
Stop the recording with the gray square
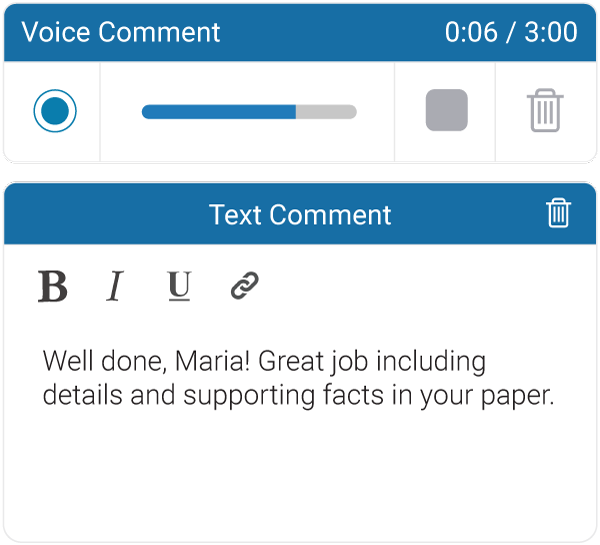pos(447,110)
